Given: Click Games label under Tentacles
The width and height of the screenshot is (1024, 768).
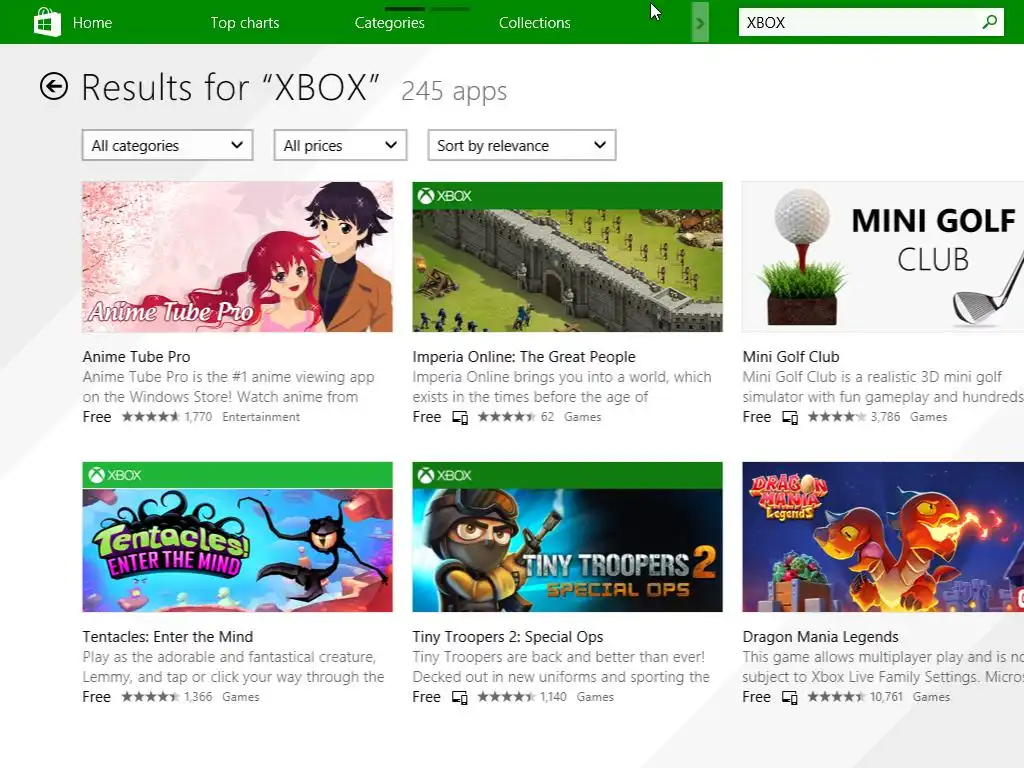Looking at the screenshot, I should pos(240,697).
